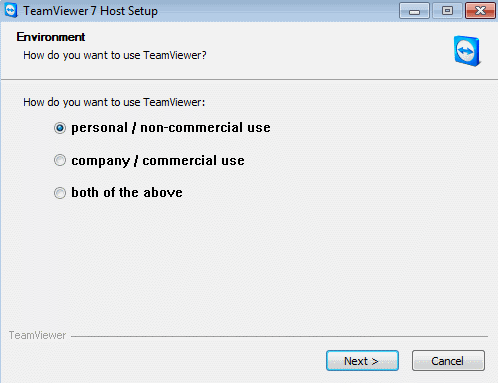Click the bold Environment heading
Image resolution: width=498 pixels, height=383 pixels.
(x=51, y=37)
